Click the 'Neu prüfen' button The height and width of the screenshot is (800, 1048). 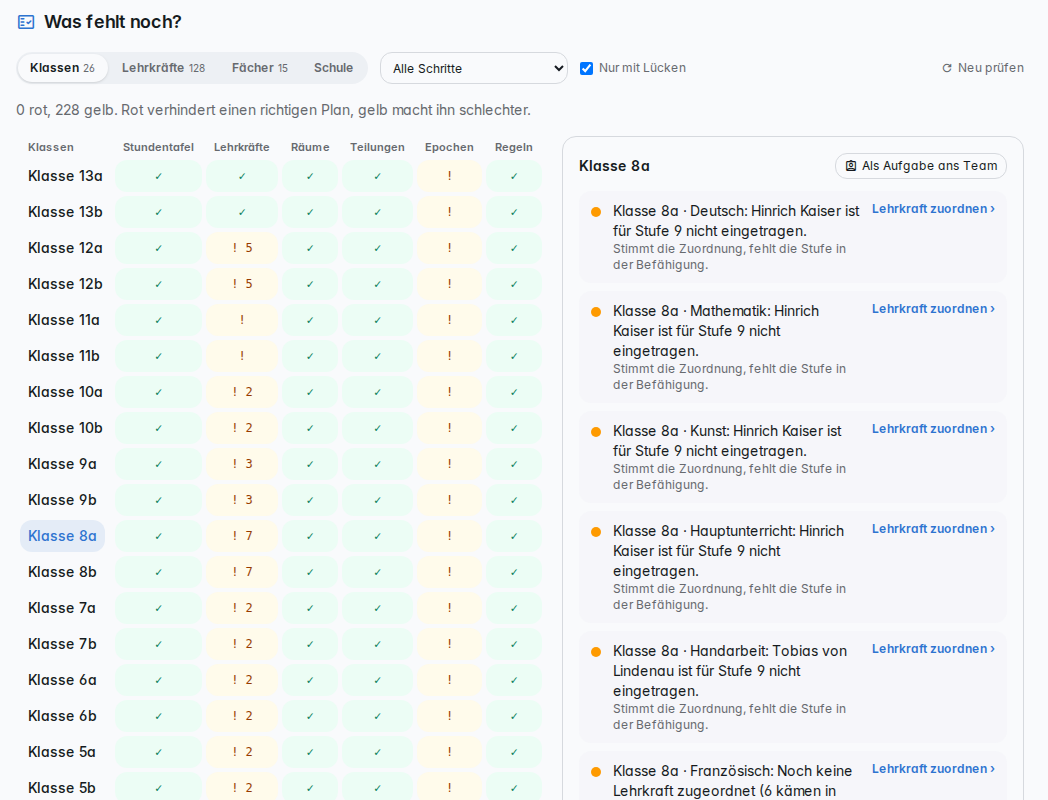point(982,68)
